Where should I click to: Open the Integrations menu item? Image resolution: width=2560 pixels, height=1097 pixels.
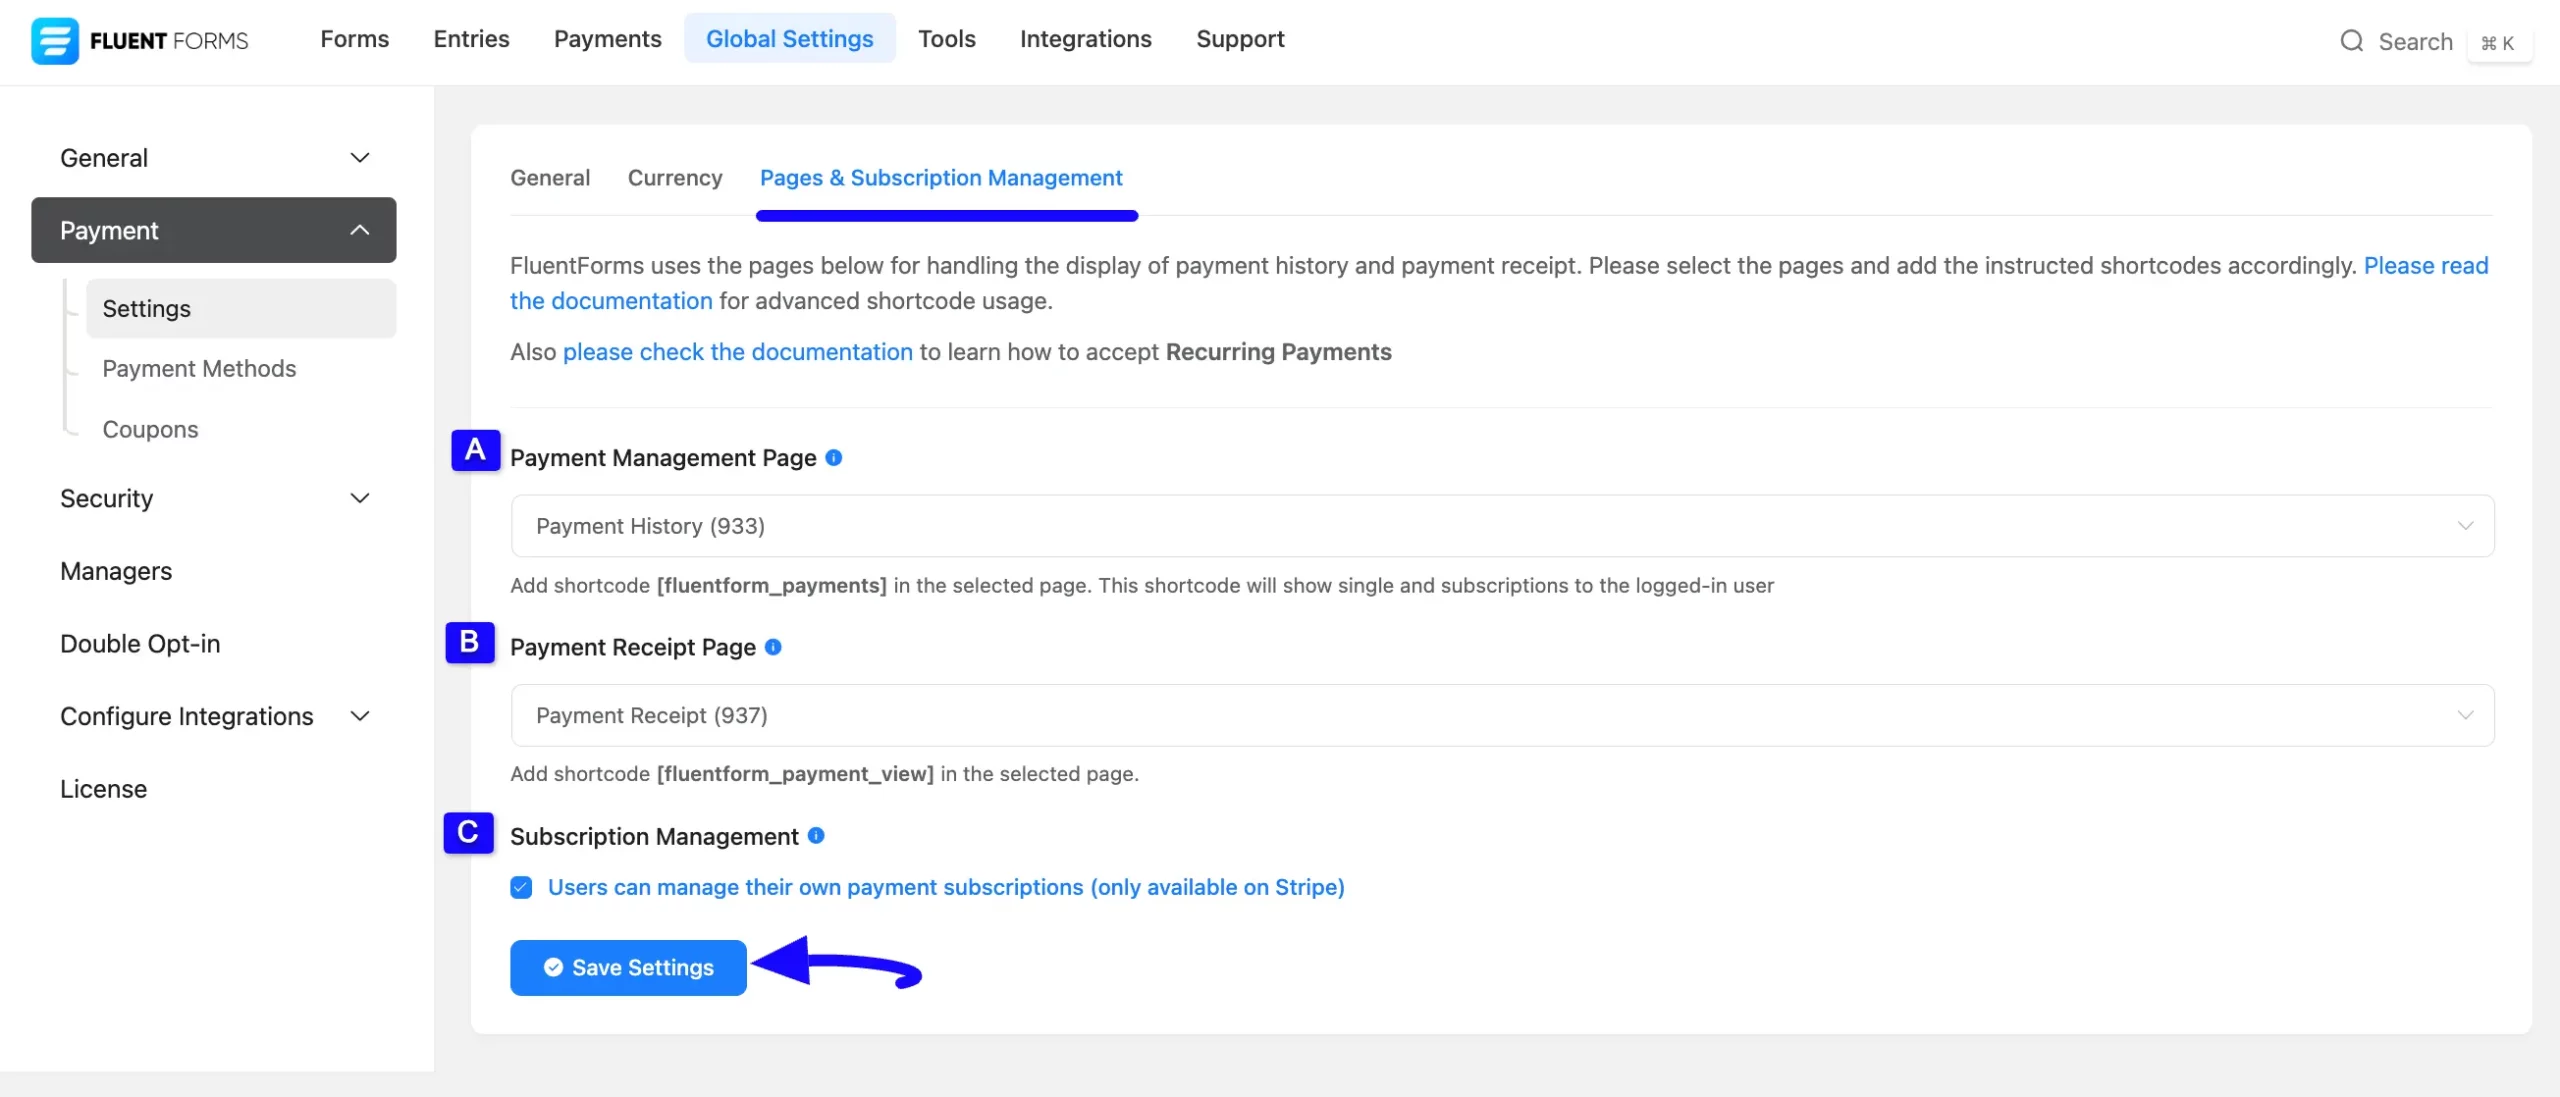(x=1085, y=39)
